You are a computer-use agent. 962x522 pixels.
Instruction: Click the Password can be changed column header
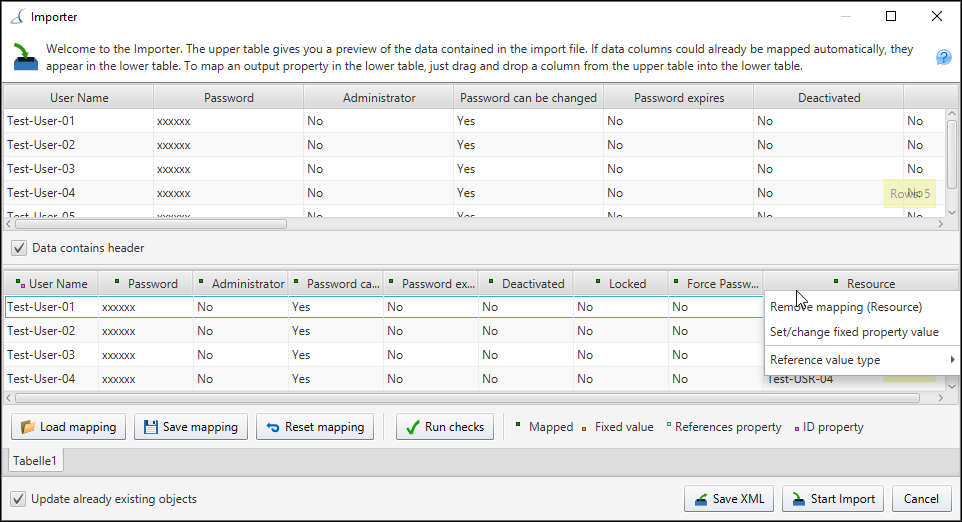[528, 98]
